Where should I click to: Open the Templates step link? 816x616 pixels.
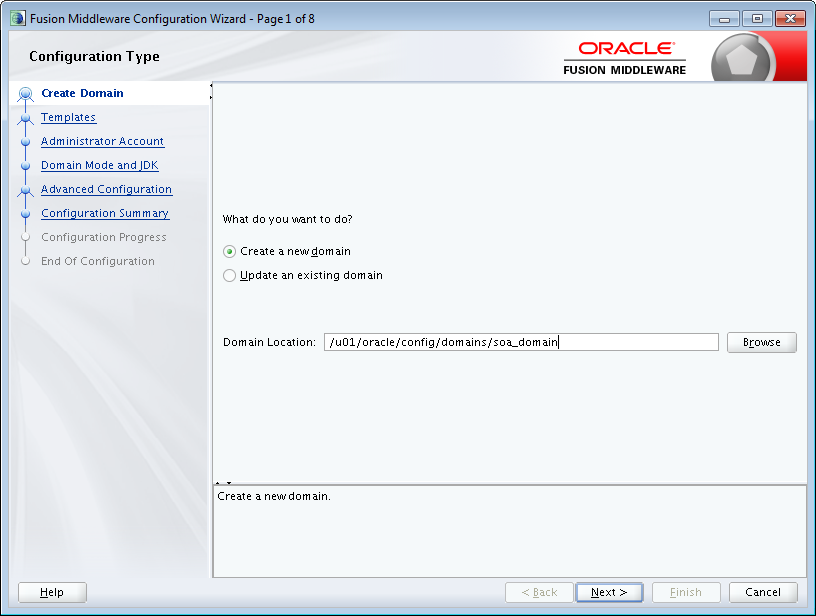[68, 117]
